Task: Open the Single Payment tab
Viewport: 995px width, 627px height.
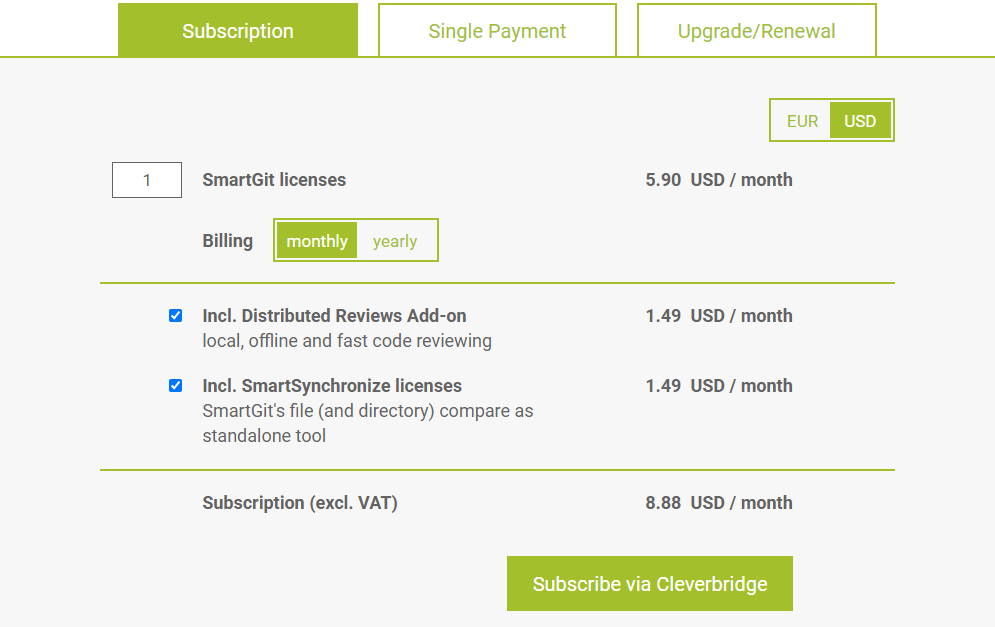Action: point(498,30)
